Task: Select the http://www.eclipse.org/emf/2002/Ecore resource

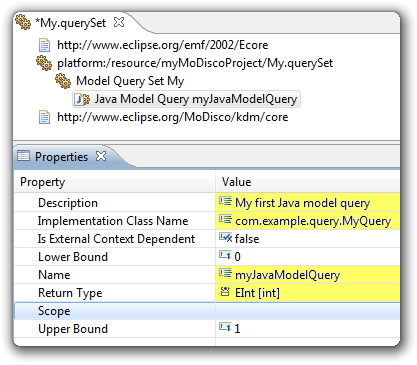Action: pyautogui.click(x=163, y=45)
